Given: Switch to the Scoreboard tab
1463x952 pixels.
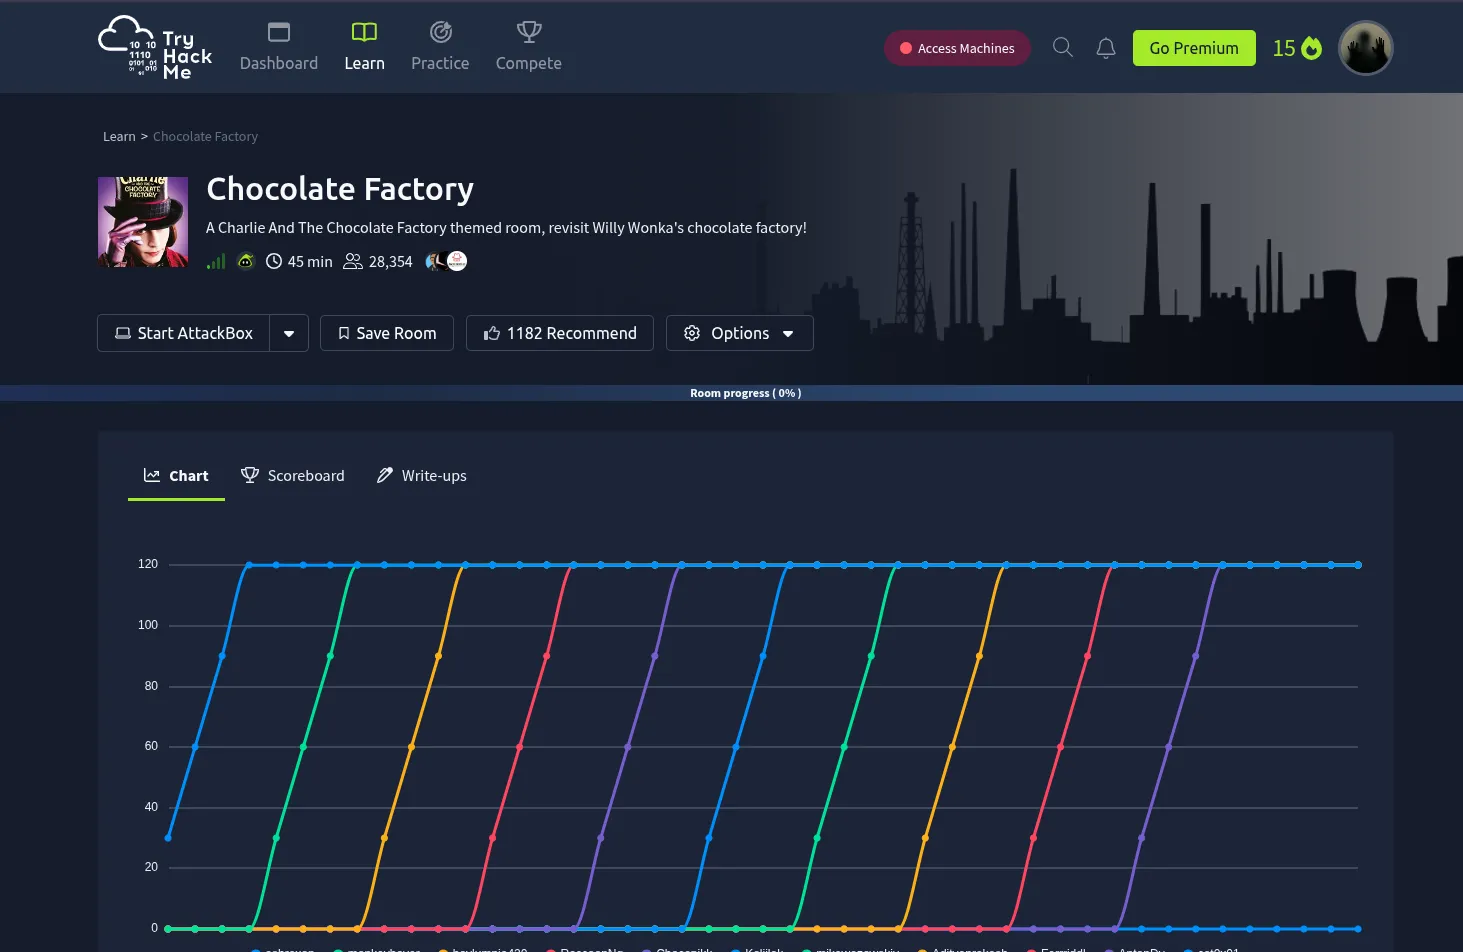Looking at the screenshot, I should click(293, 476).
